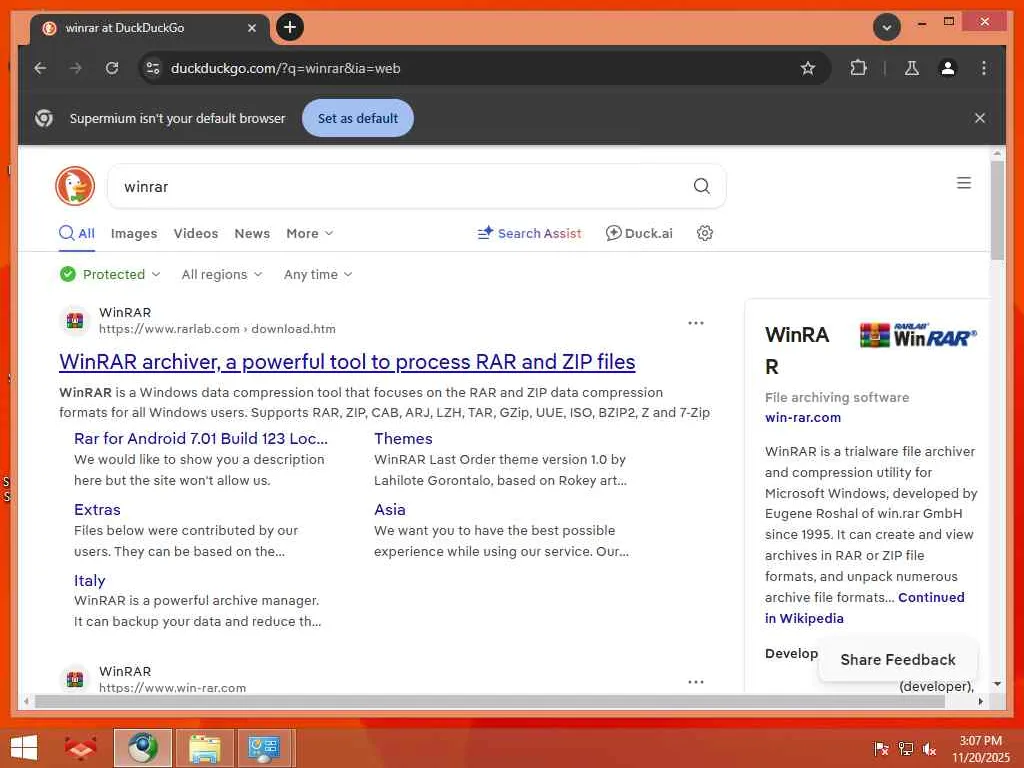This screenshot has height=768, width=1024.
Task: Open the Italy sitelink
Action: (89, 581)
